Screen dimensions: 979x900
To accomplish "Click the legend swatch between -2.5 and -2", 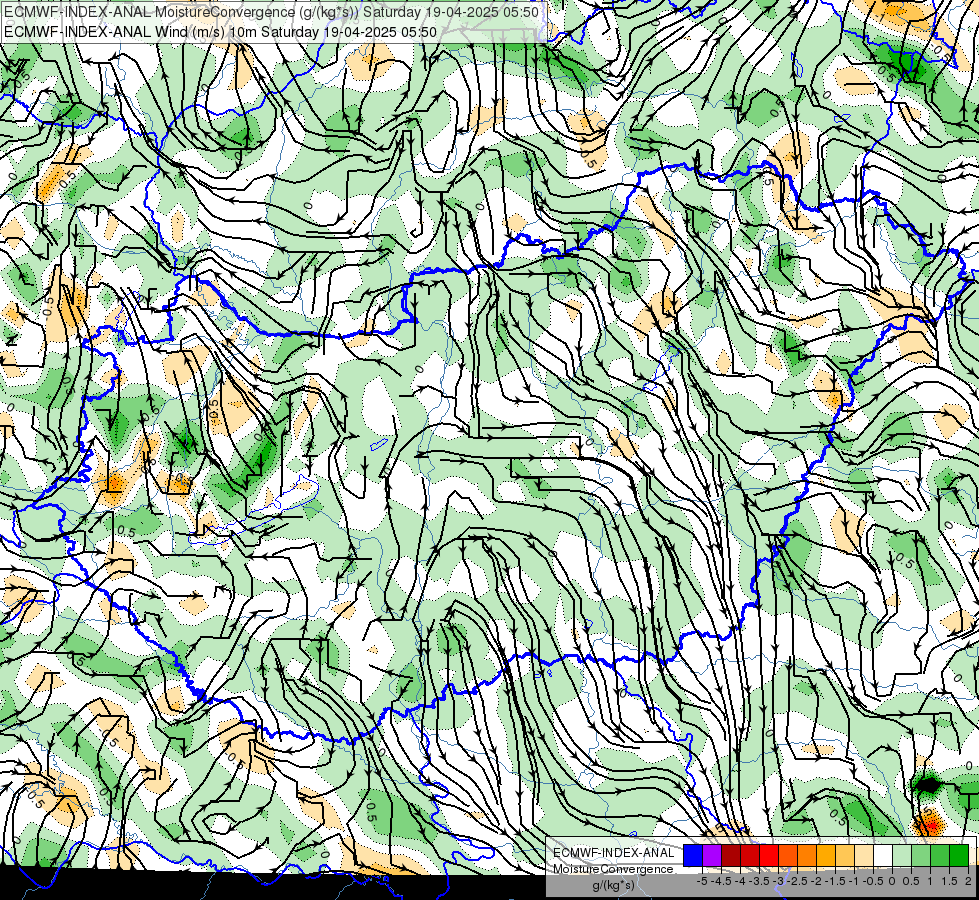I will (807, 855).
